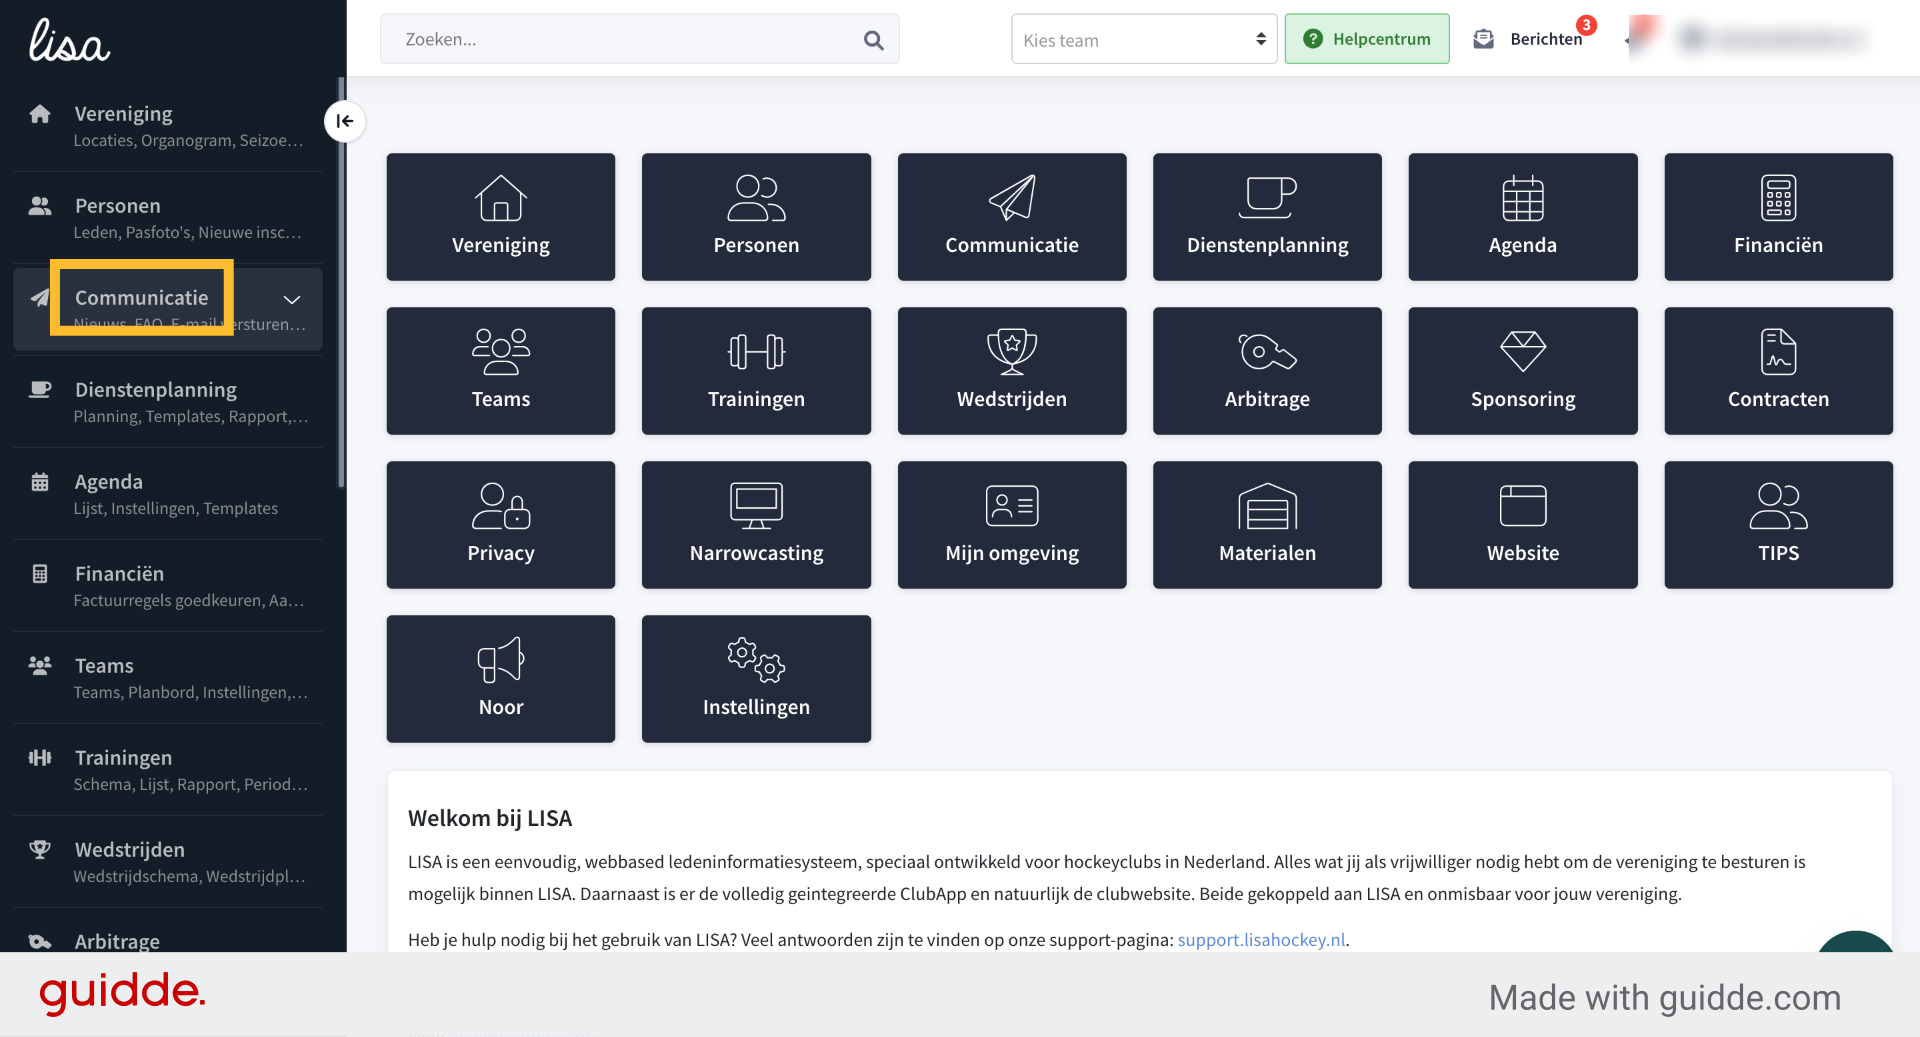The width and height of the screenshot is (1920, 1037).
Task: Open the Financiën calculator tile
Action: pyautogui.click(x=1778, y=217)
